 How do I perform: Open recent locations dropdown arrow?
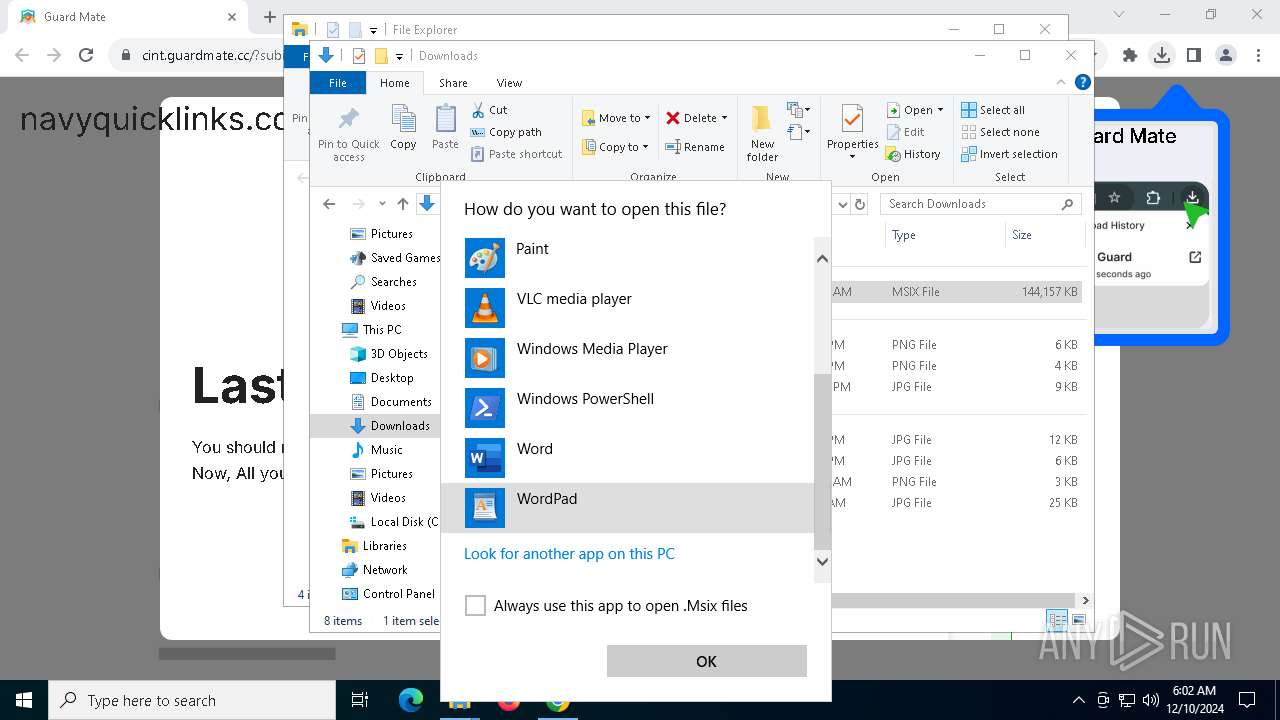coord(382,204)
